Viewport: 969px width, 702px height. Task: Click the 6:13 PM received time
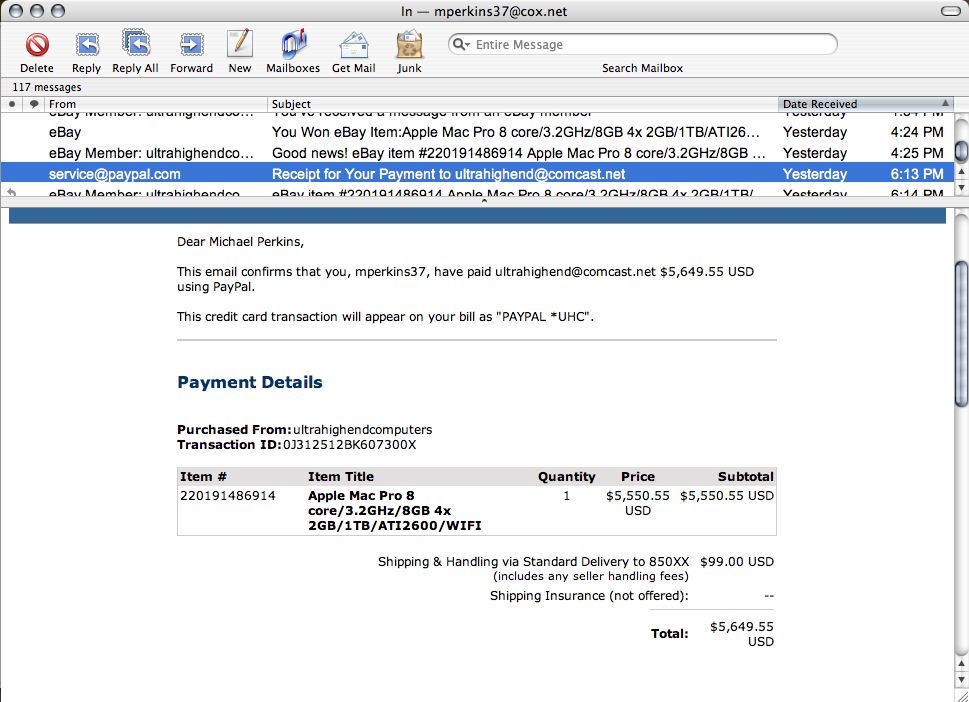917,174
